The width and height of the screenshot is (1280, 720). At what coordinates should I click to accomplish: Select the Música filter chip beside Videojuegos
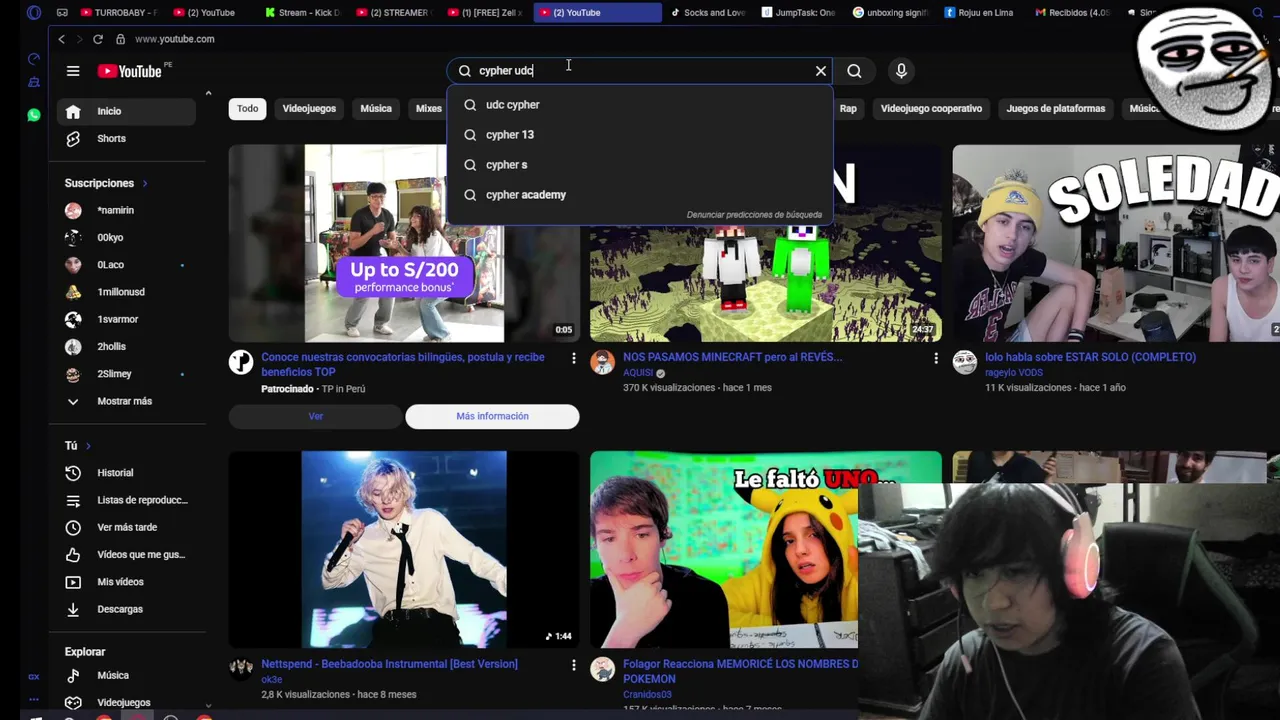(376, 108)
